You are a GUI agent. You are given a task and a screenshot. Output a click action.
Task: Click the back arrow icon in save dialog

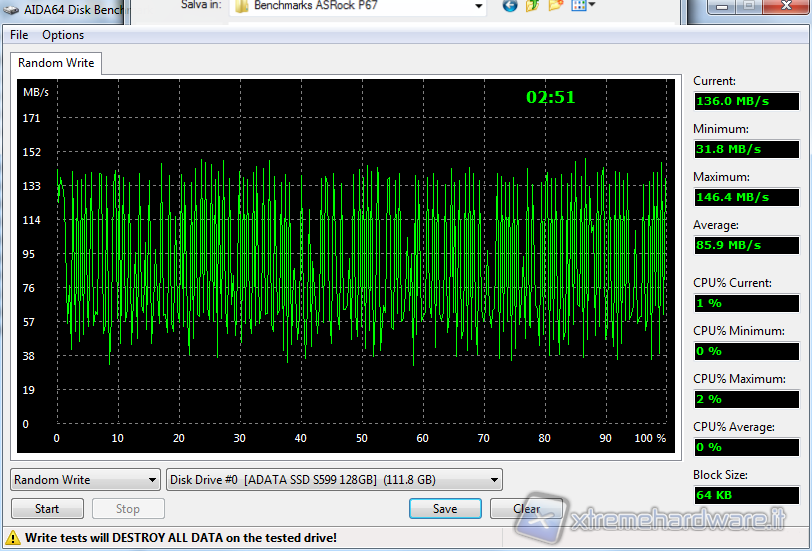coord(510,5)
